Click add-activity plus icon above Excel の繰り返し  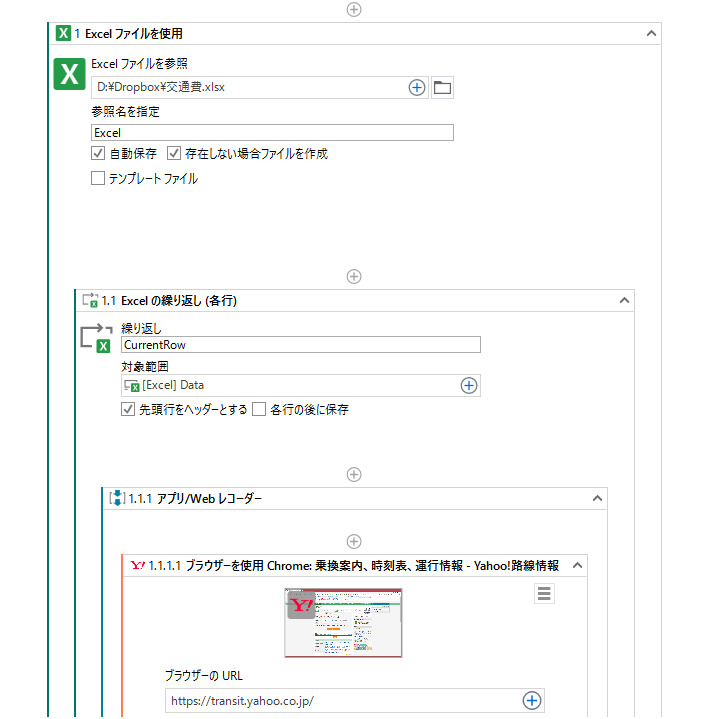(353, 276)
